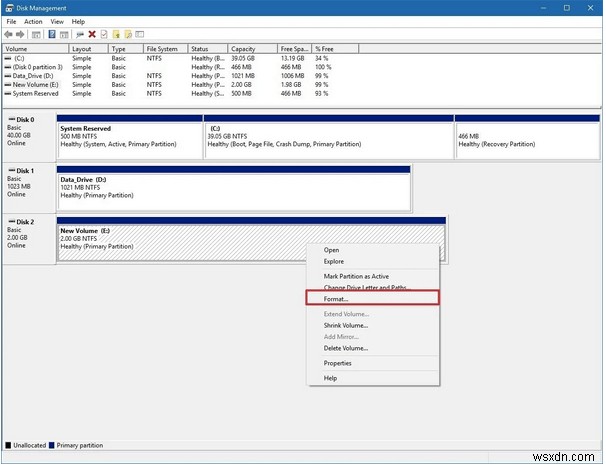Click the Disk Management title bar icon
Screen dimensions: 606x467
coord(8,7)
